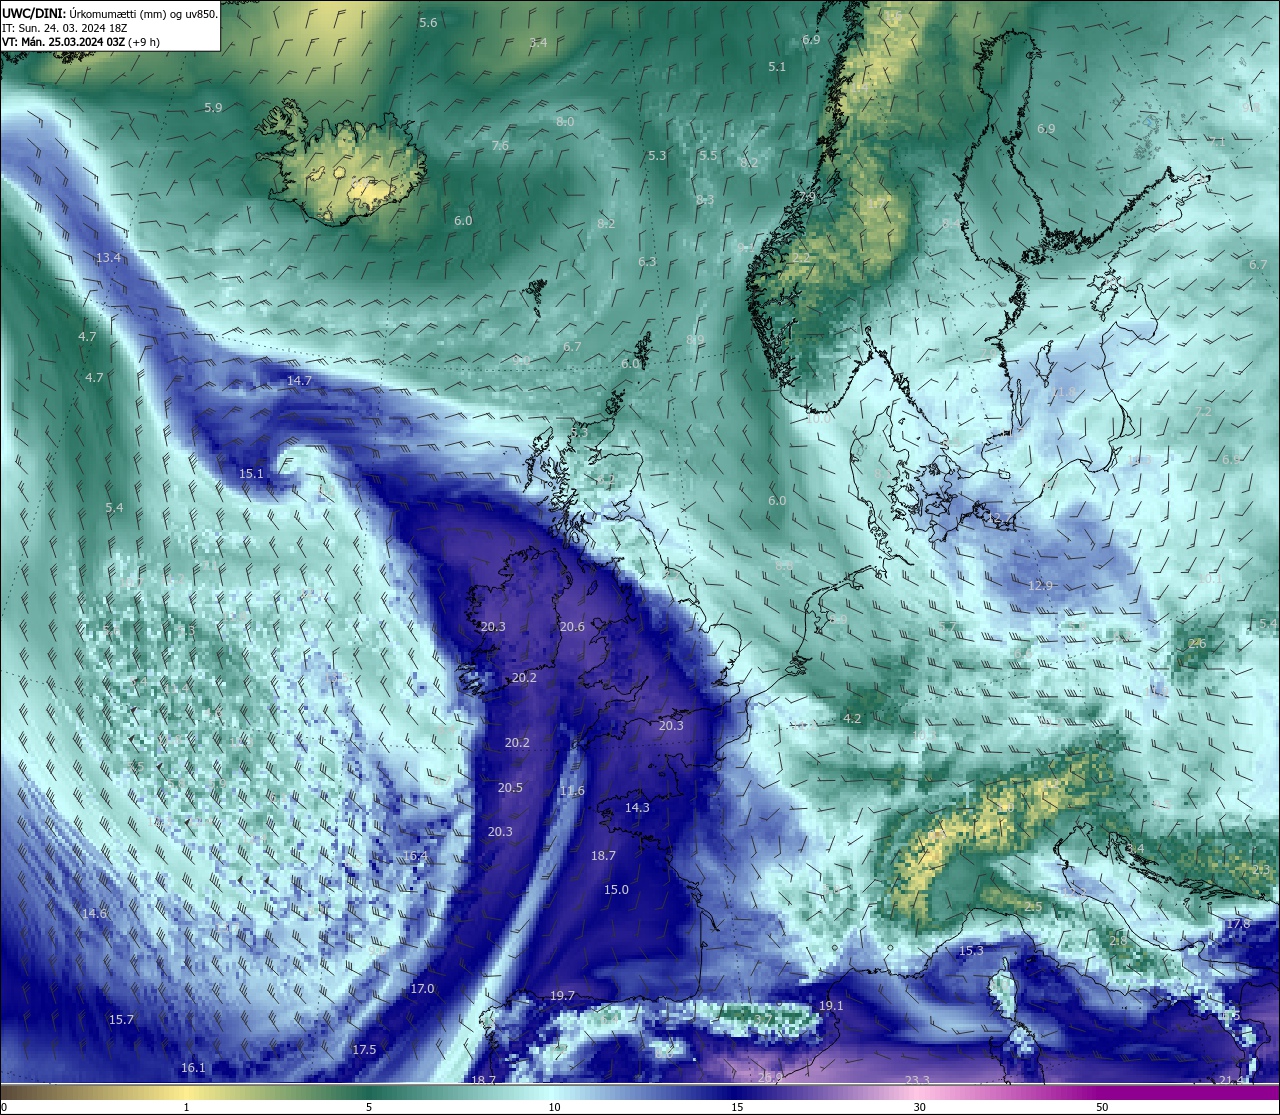The image size is (1280, 1115).
Task: Click the map value 5.5
Action: coord(708,155)
